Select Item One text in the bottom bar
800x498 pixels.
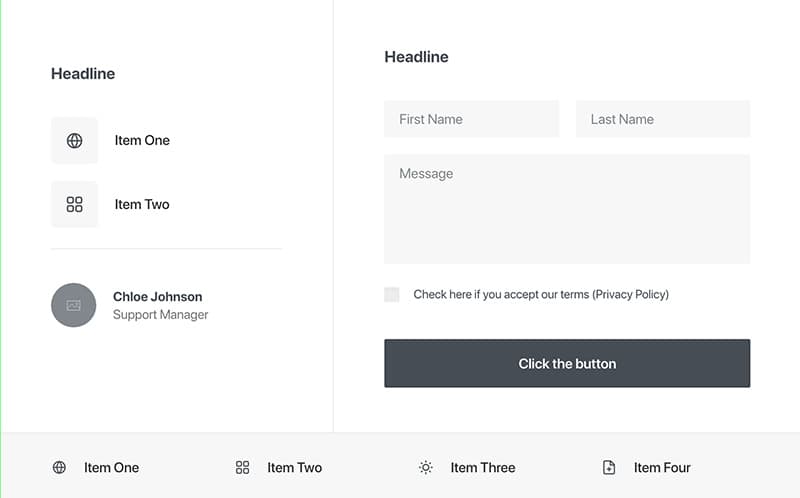[111, 467]
